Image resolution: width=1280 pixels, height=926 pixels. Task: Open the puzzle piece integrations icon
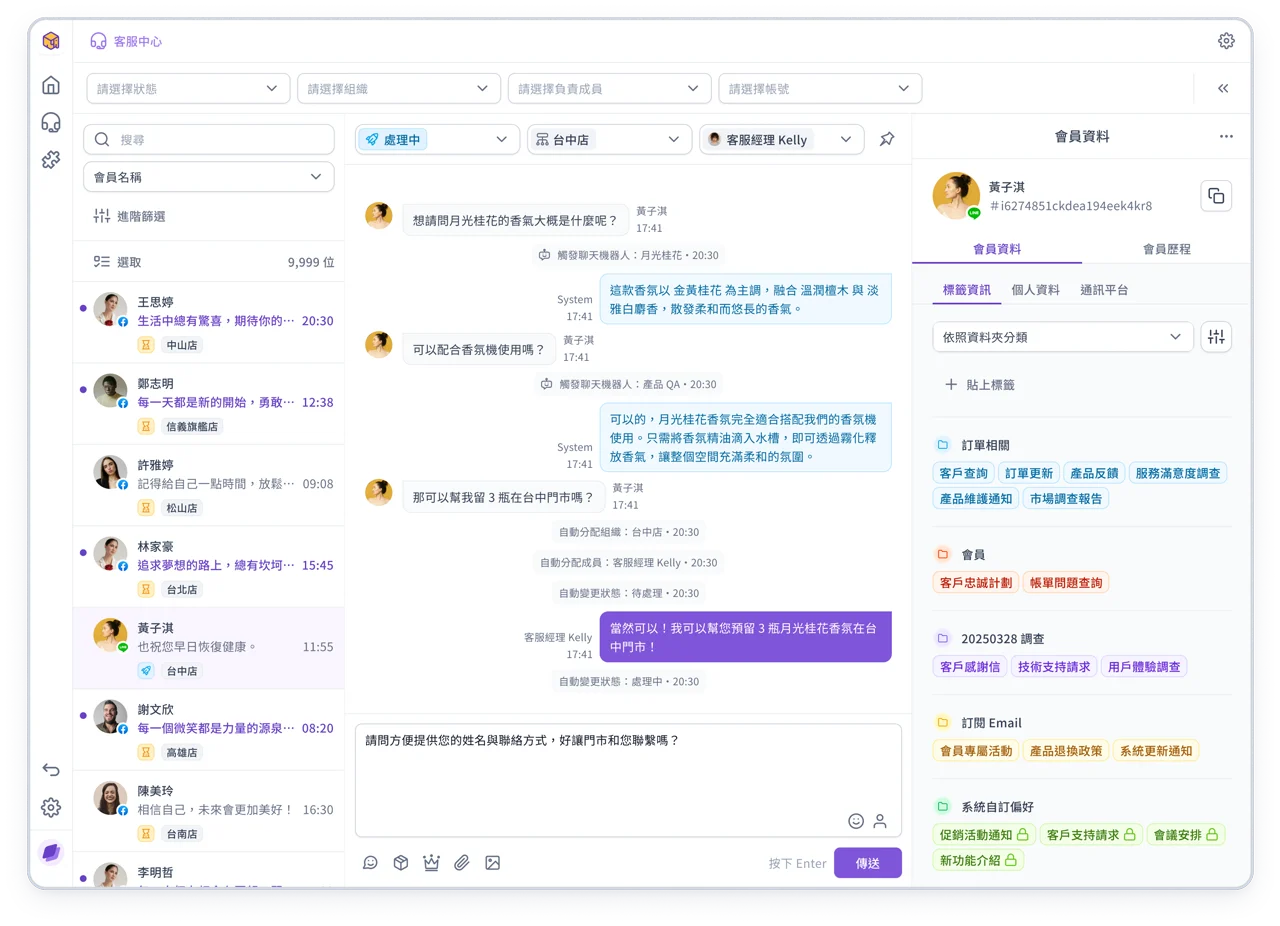(x=51, y=159)
